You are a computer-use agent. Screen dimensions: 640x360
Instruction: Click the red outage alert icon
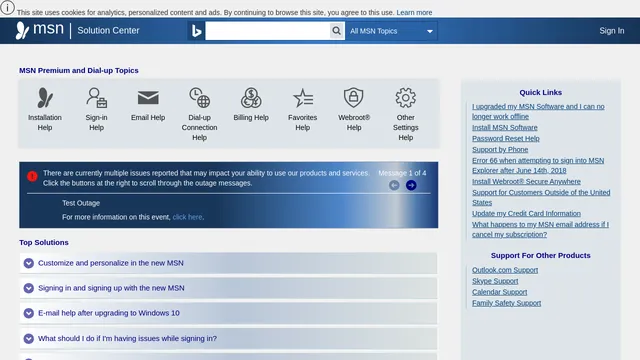[32, 176]
